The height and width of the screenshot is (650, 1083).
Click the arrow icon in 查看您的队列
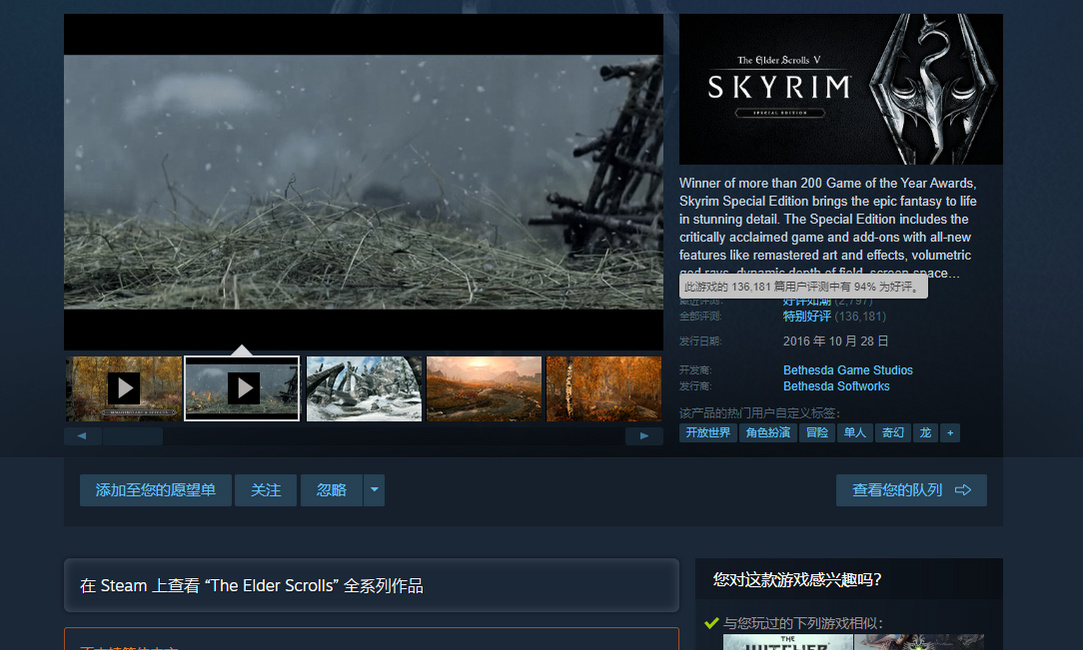click(x=963, y=490)
